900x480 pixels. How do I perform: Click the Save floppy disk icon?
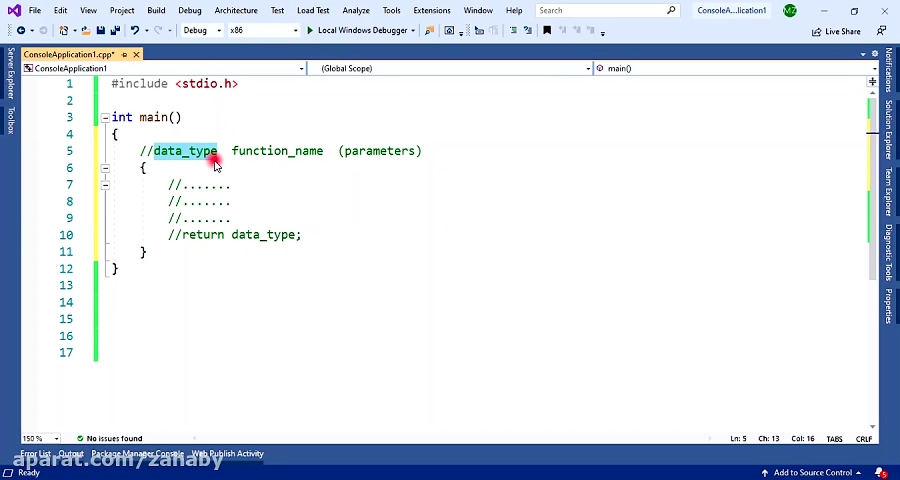click(100, 30)
